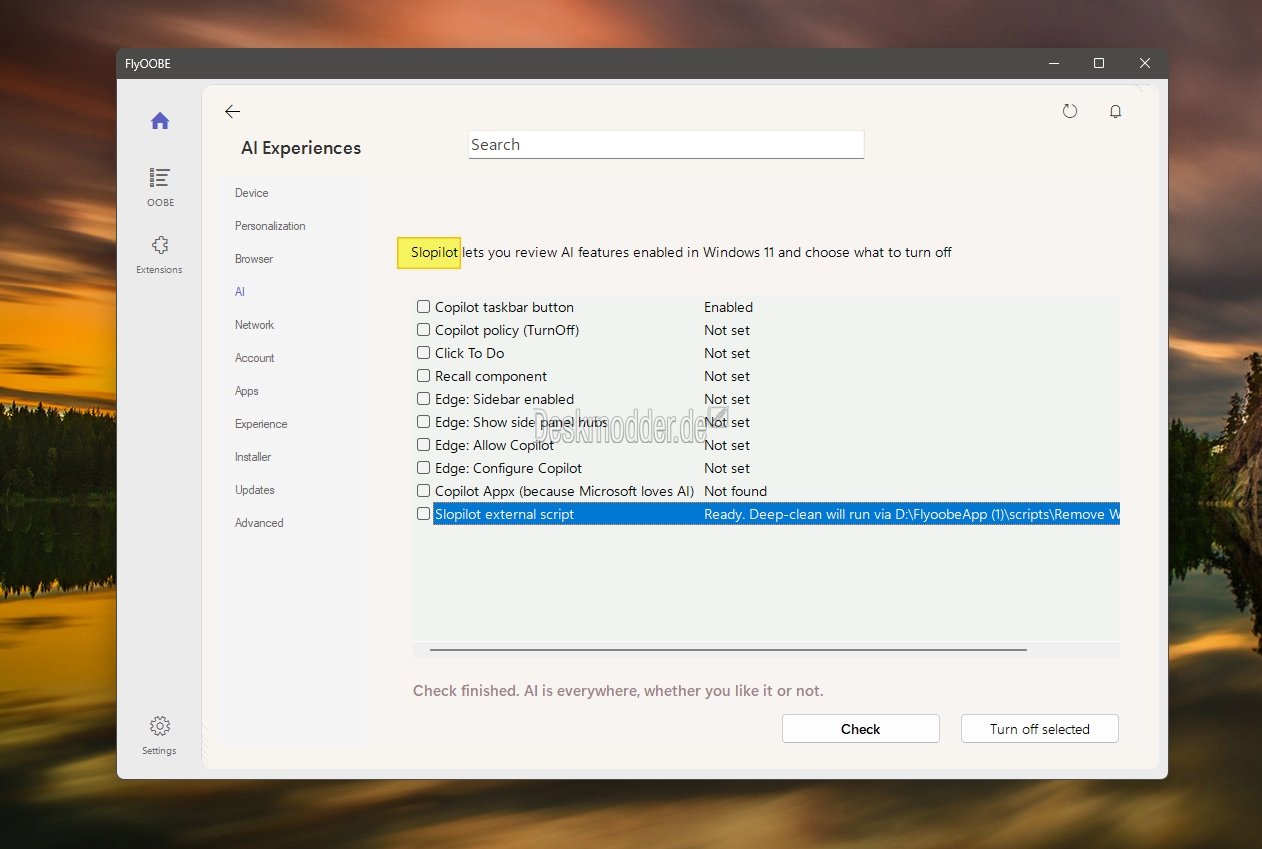
Task: Open the Settings gear icon
Action: tap(160, 727)
